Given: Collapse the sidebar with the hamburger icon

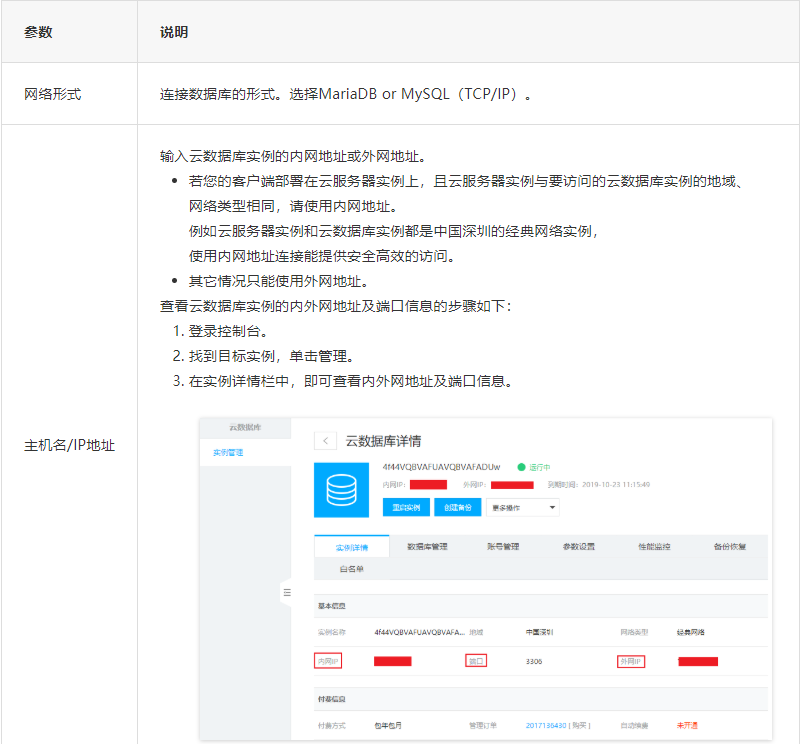Looking at the screenshot, I should pyautogui.click(x=287, y=592).
